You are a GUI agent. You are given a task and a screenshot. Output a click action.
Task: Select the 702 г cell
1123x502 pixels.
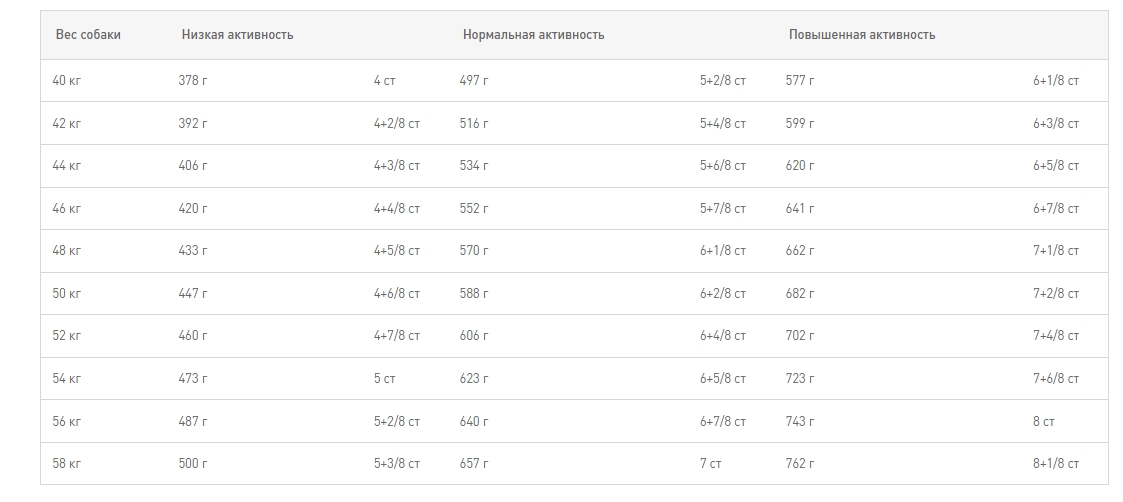[800, 336]
